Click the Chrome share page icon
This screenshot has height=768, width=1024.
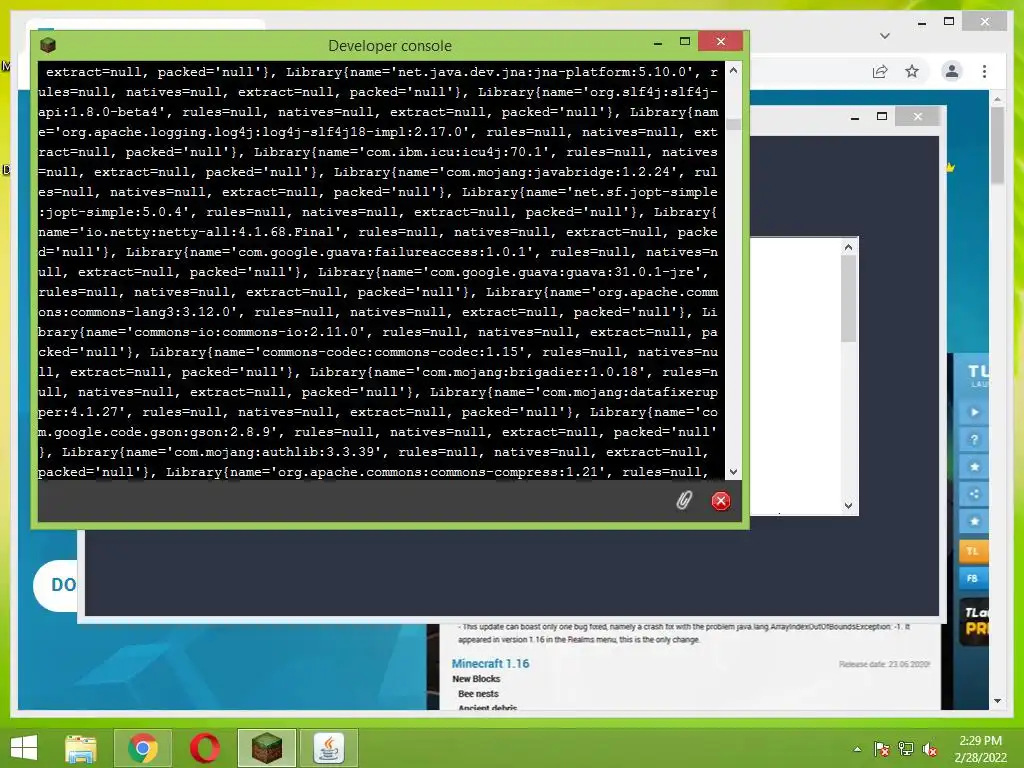[x=880, y=71]
